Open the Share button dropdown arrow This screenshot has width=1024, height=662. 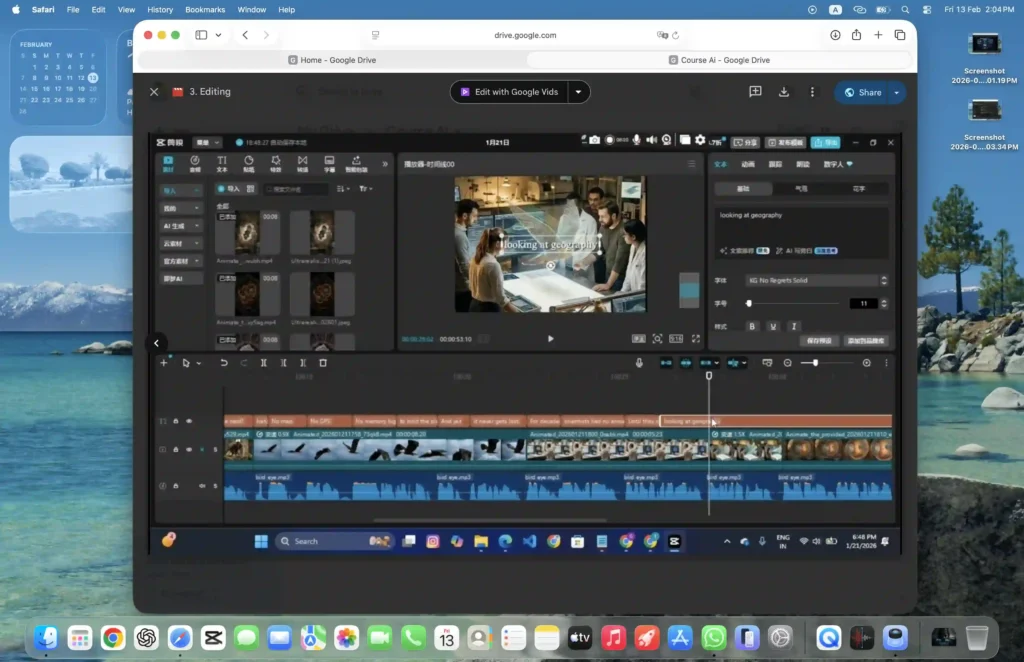pyautogui.click(x=897, y=92)
